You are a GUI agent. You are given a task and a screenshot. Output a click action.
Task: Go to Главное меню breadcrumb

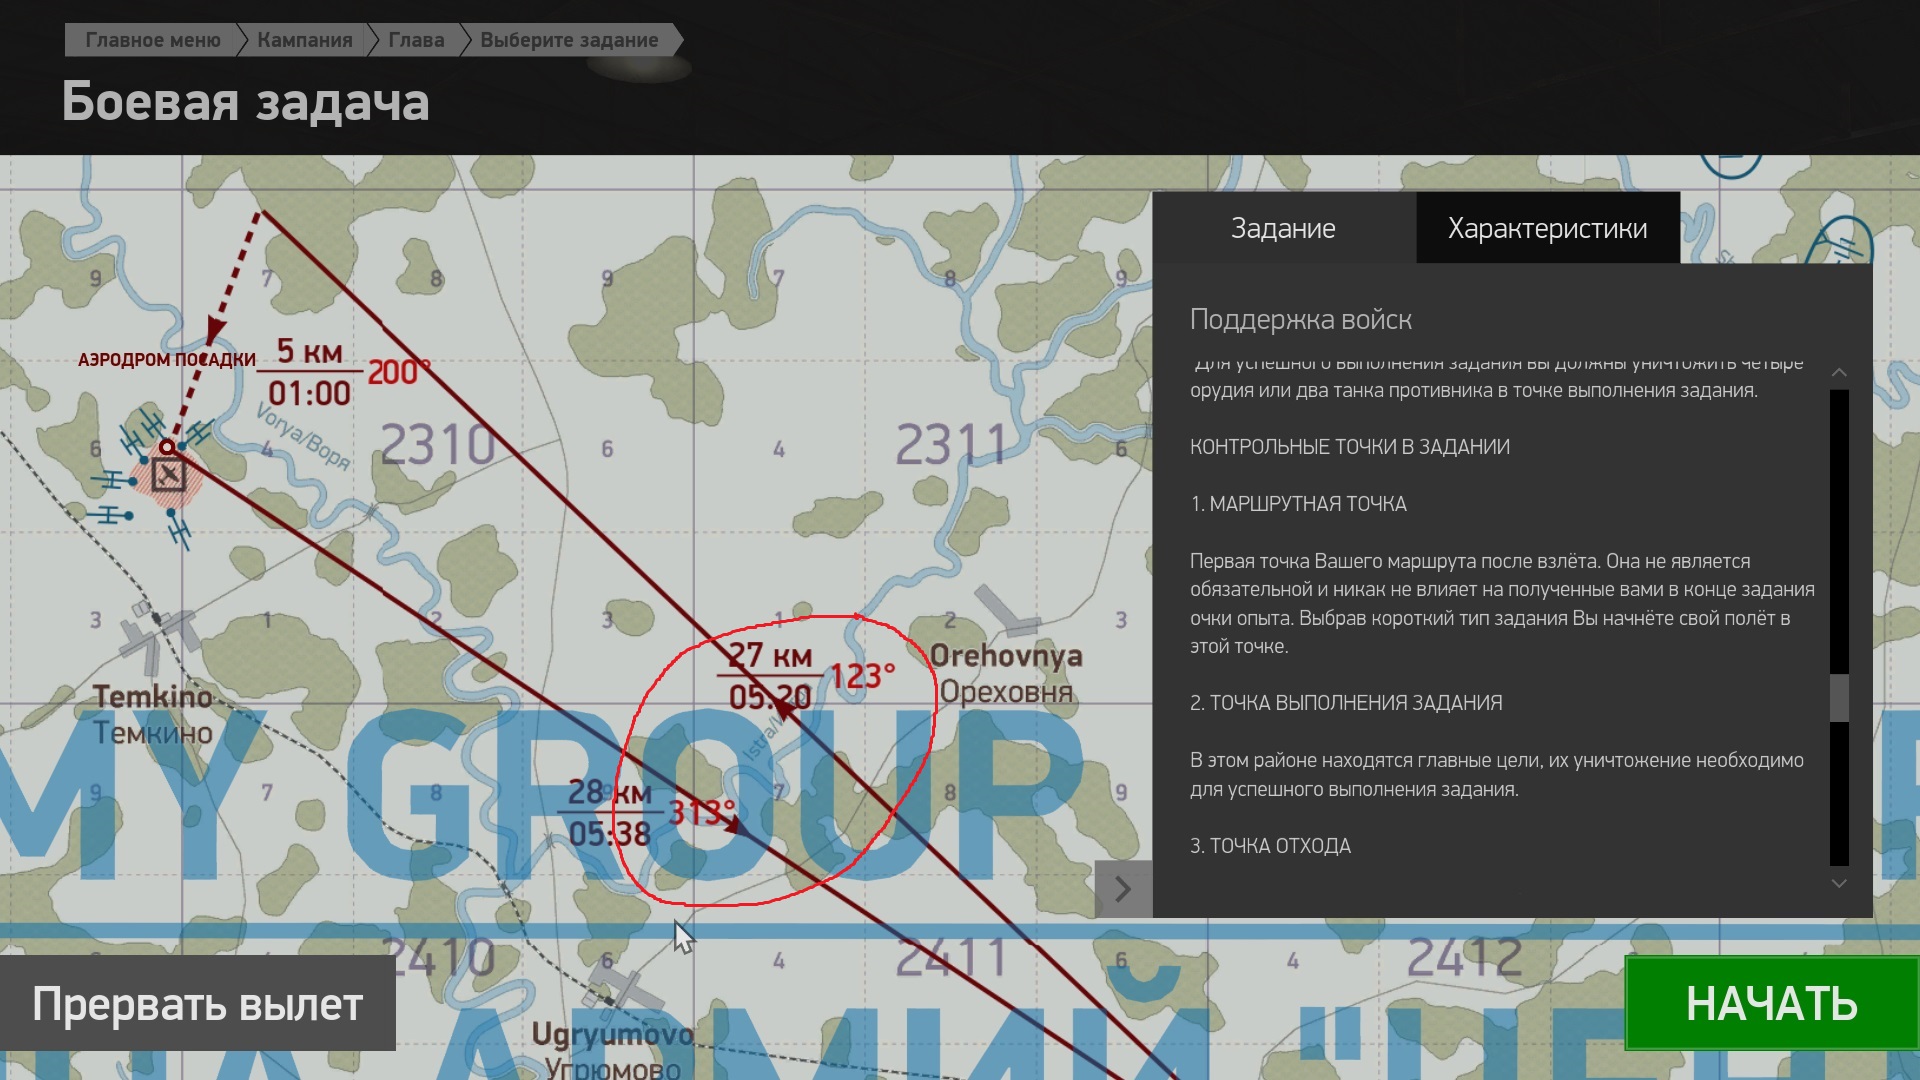[x=152, y=40]
